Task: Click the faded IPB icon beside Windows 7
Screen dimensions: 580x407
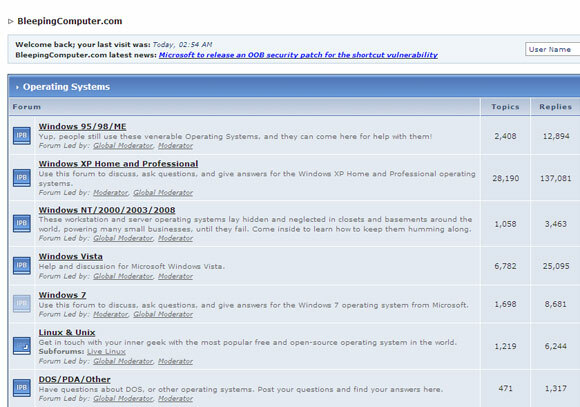Action: pyautogui.click(x=22, y=303)
